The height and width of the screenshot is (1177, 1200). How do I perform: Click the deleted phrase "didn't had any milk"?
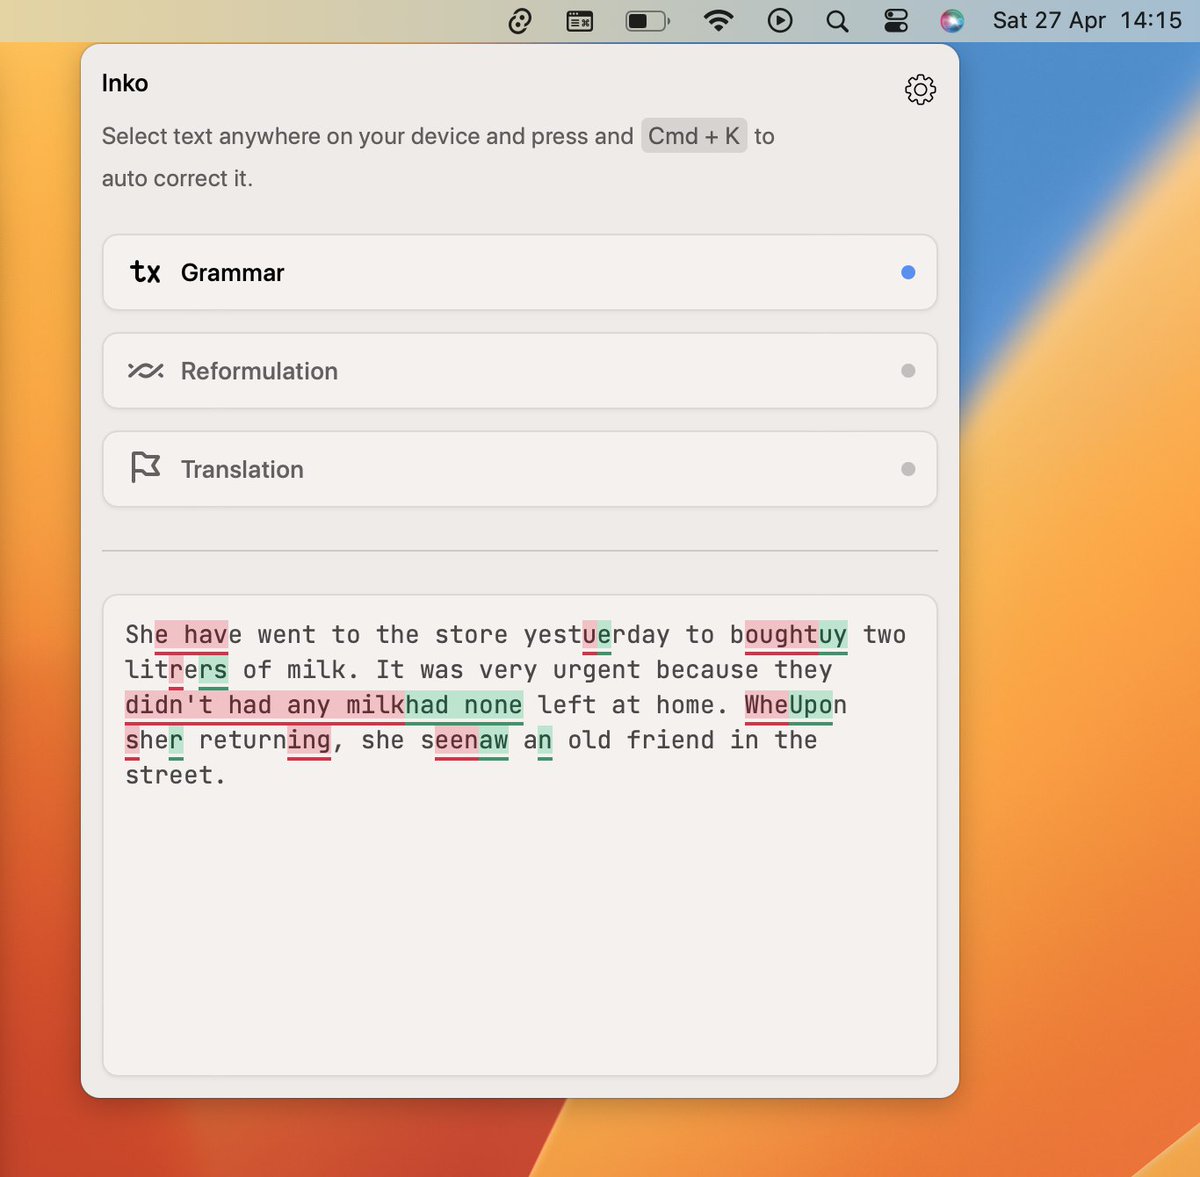pyautogui.click(x=265, y=705)
